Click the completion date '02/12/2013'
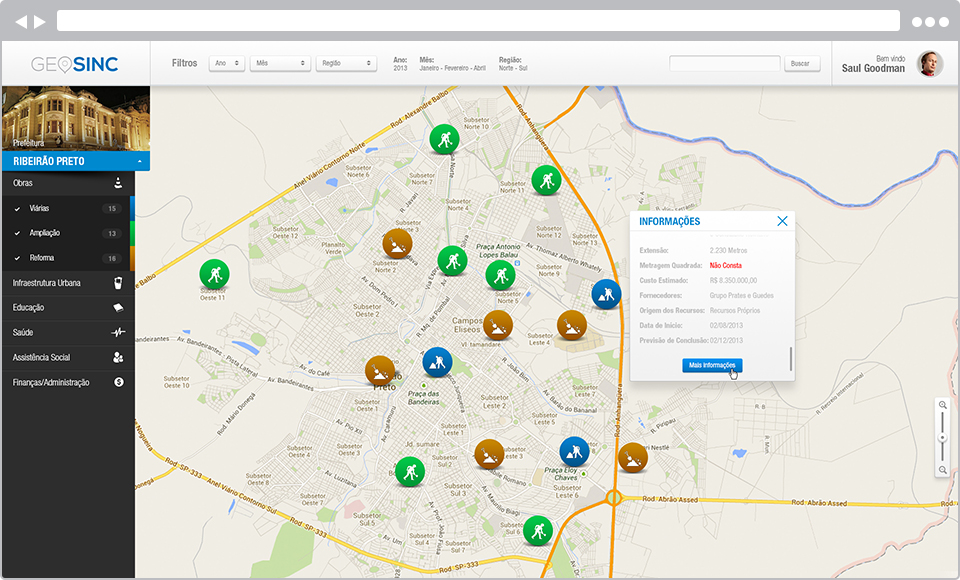This screenshot has height=580, width=960. coord(726,341)
